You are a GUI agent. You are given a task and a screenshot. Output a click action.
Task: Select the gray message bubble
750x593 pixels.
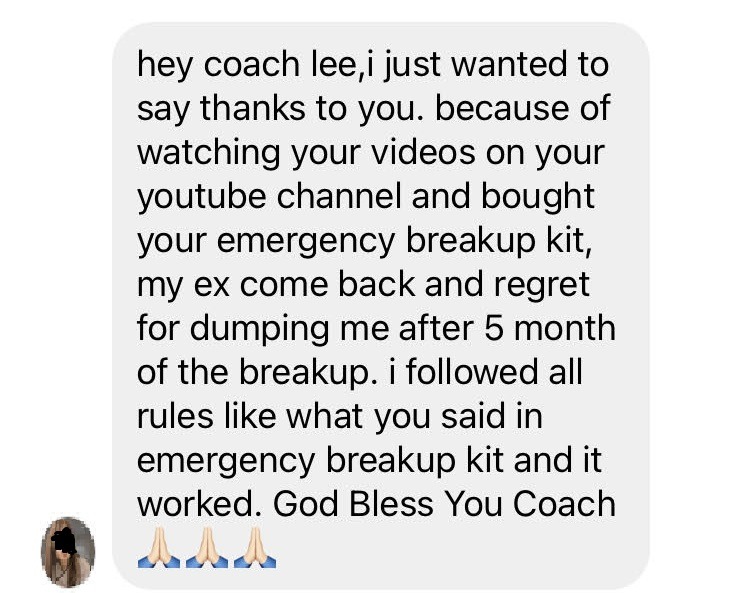pyautogui.click(x=381, y=306)
